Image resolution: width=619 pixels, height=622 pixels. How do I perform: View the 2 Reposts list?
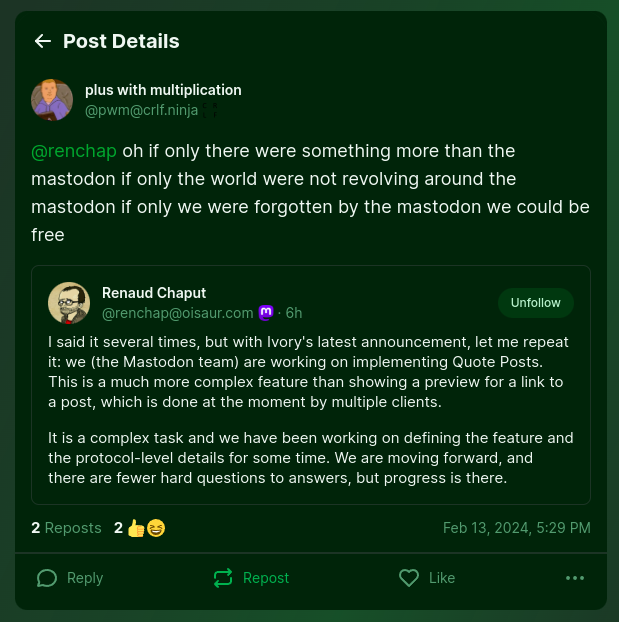pyautogui.click(x=66, y=528)
